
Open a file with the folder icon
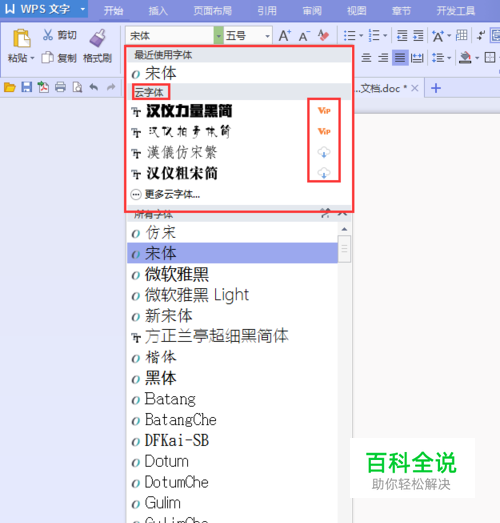pyautogui.click(x=10, y=88)
